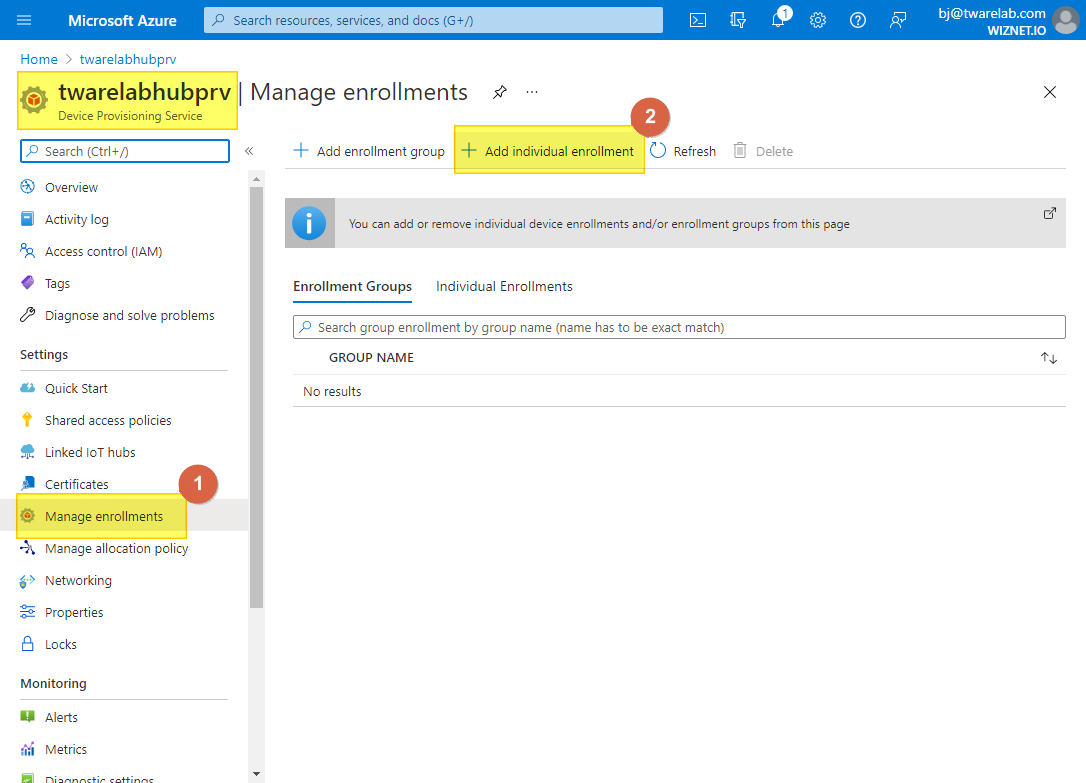Focus the top Azure search bar

coord(433,20)
